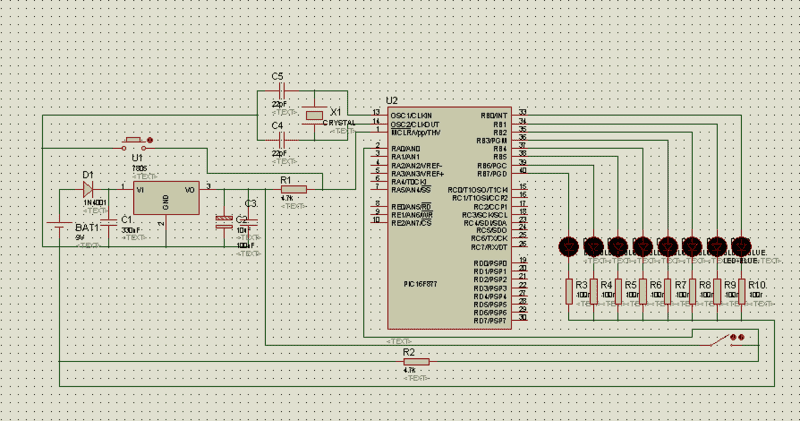Select capacitor C5 symbol
This screenshot has height=421, width=800.
(x=281, y=91)
